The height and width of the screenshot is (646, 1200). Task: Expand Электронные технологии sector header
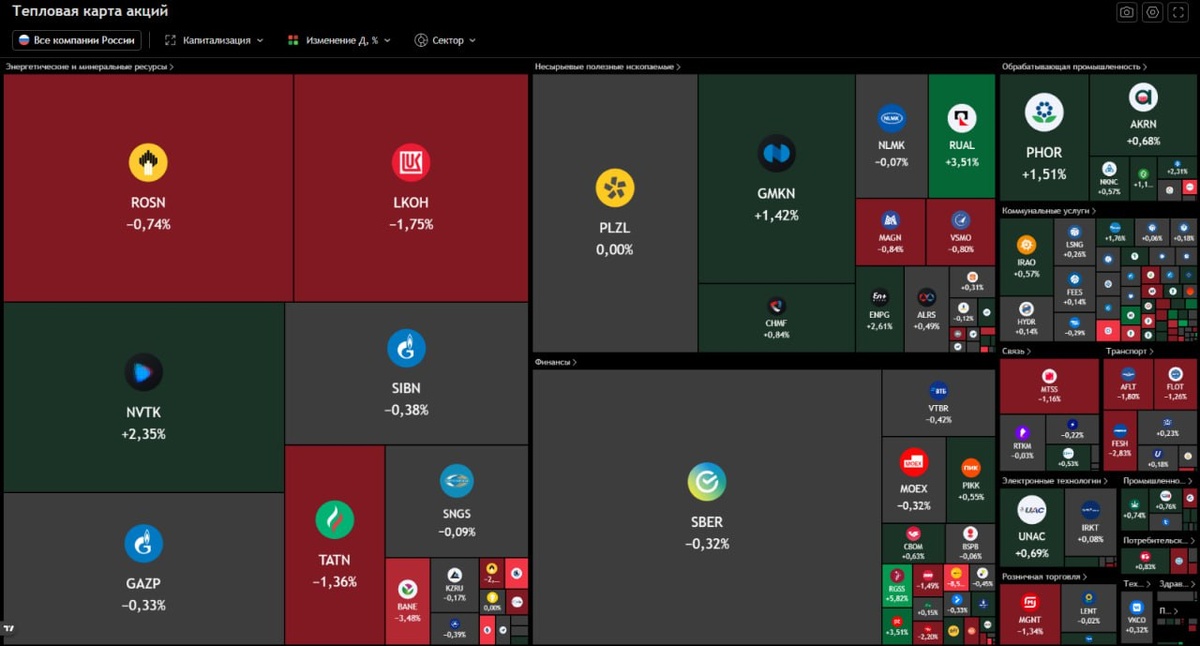coord(1056,481)
